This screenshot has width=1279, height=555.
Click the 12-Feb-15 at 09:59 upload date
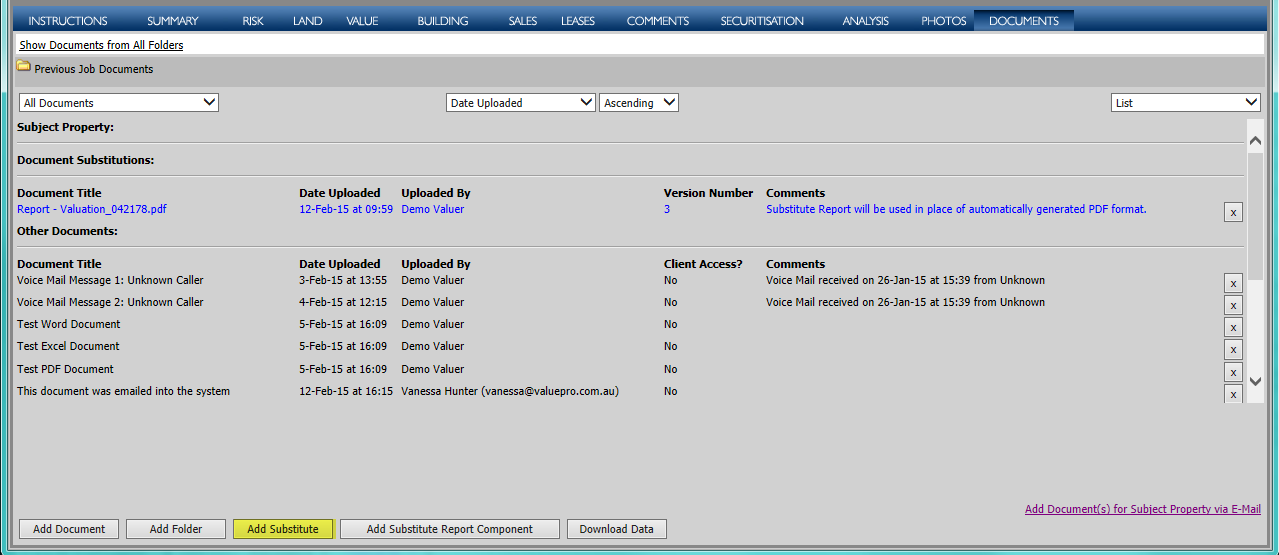click(x=346, y=209)
